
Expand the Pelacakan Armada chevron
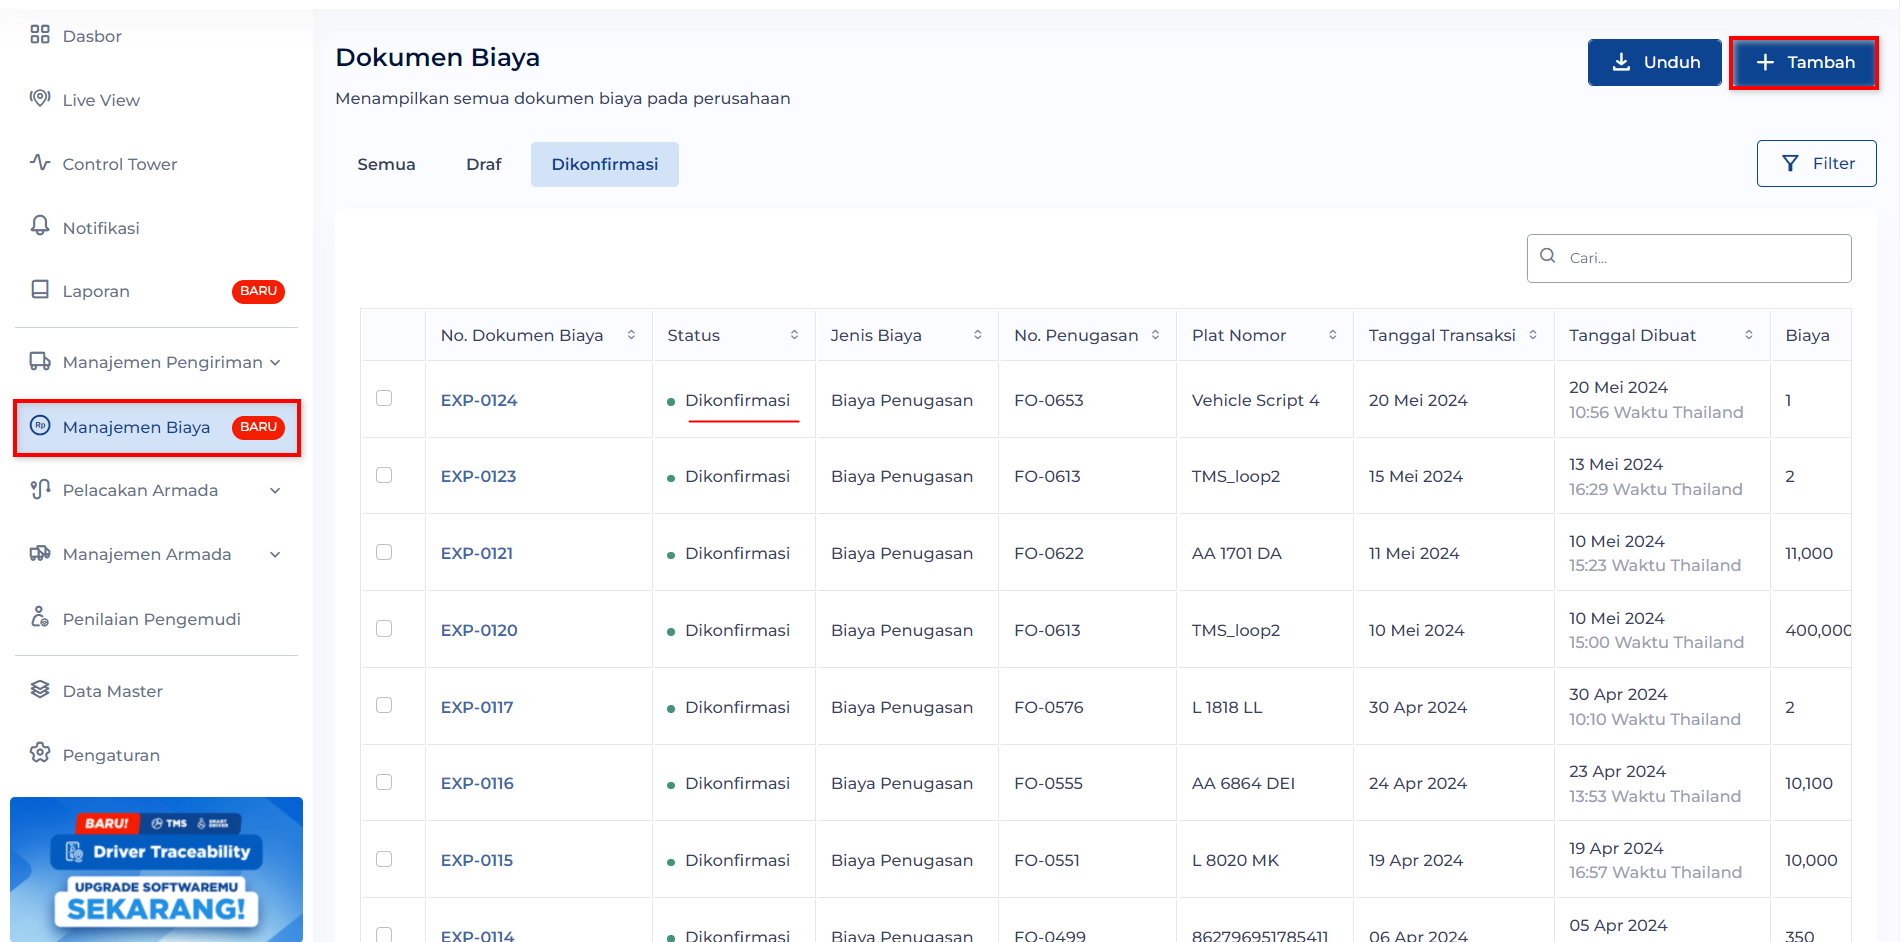tap(275, 490)
